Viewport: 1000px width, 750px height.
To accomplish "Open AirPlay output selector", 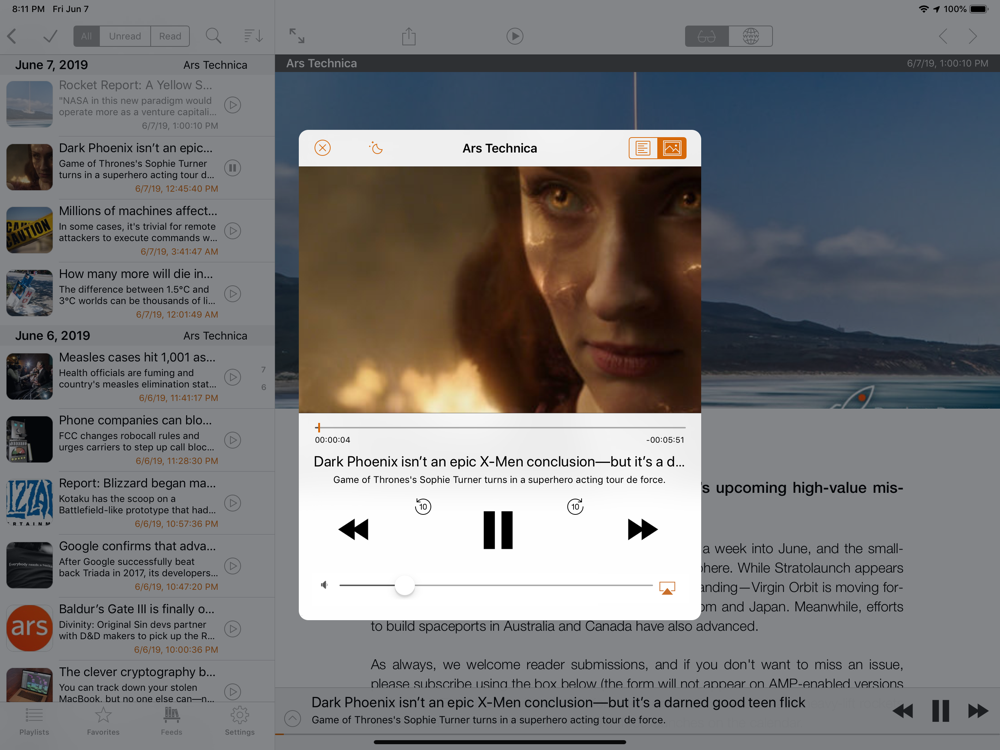I will coord(667,587).
